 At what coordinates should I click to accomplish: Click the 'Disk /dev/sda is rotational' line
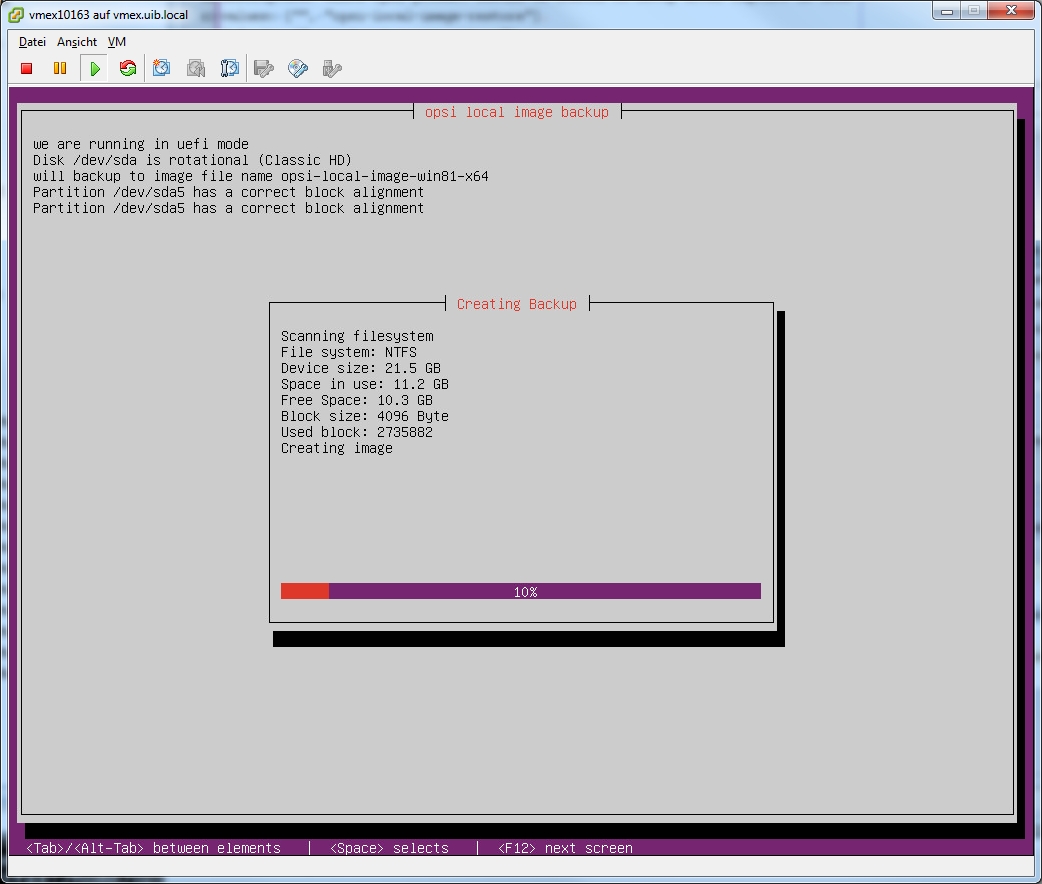point(192,160)
